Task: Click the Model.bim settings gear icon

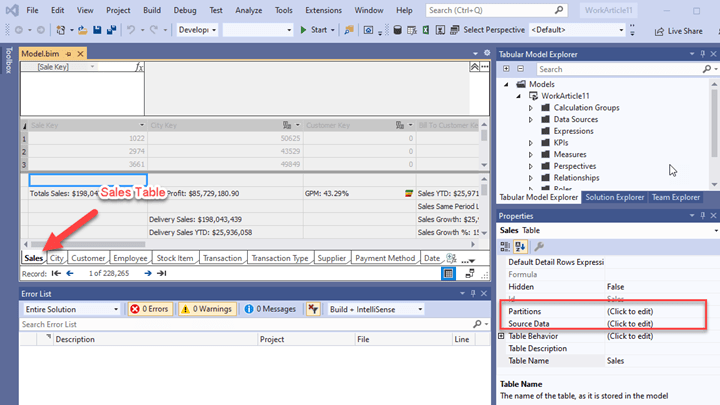Action: (x=487, y=53)
